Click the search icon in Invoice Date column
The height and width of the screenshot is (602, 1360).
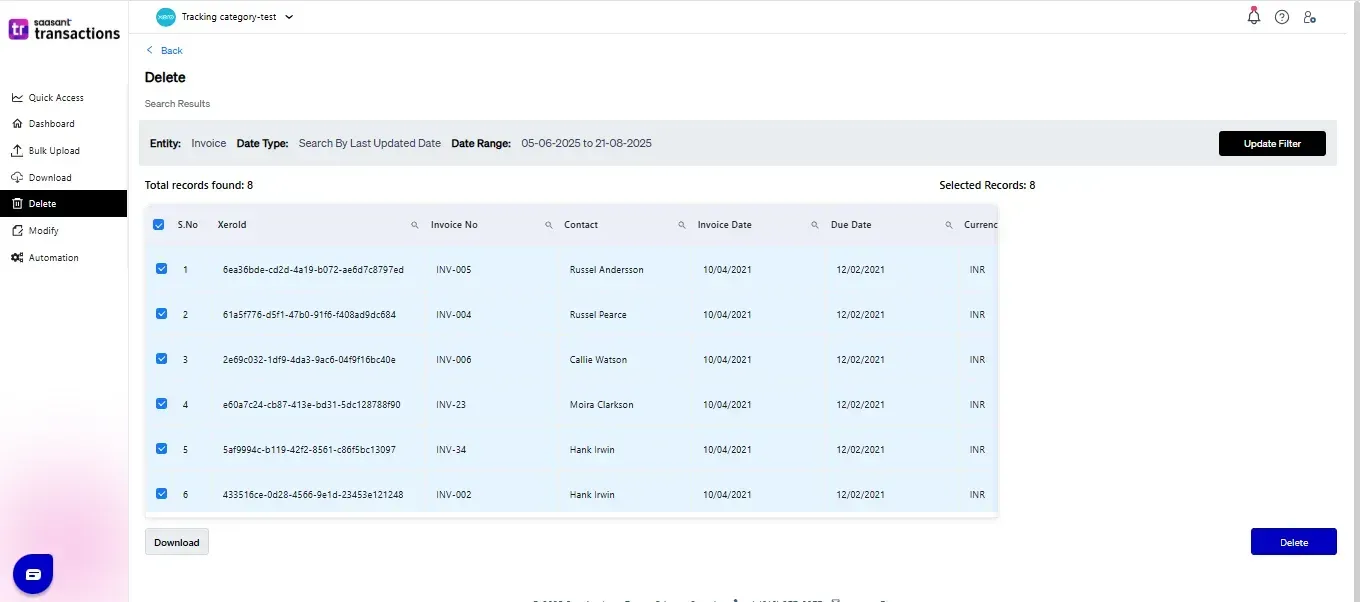click(x=815, y=225)
